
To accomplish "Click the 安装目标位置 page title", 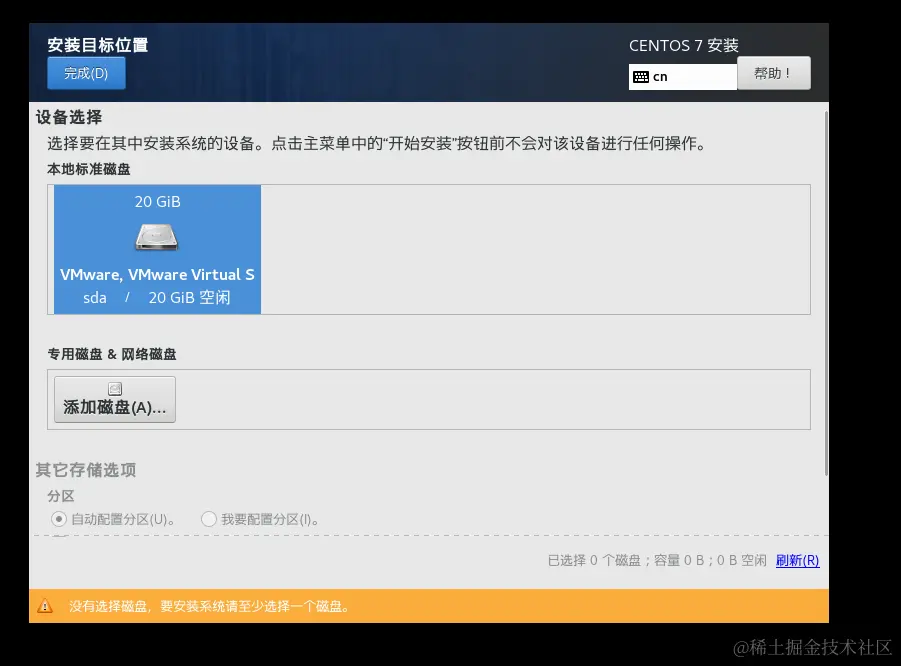I will click(98, 45).
